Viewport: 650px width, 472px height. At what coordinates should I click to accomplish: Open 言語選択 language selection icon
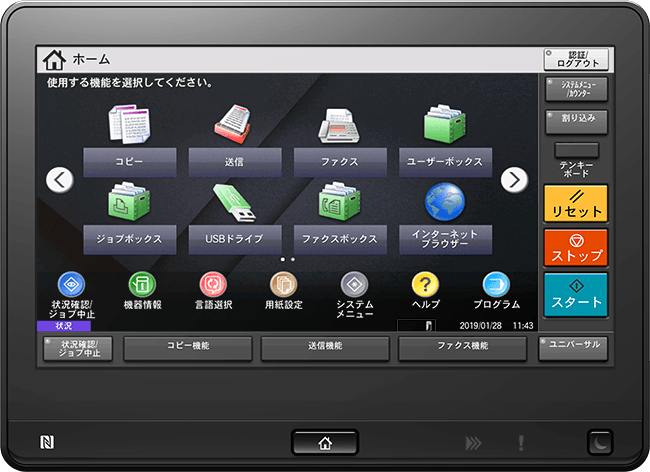(213, 285)
